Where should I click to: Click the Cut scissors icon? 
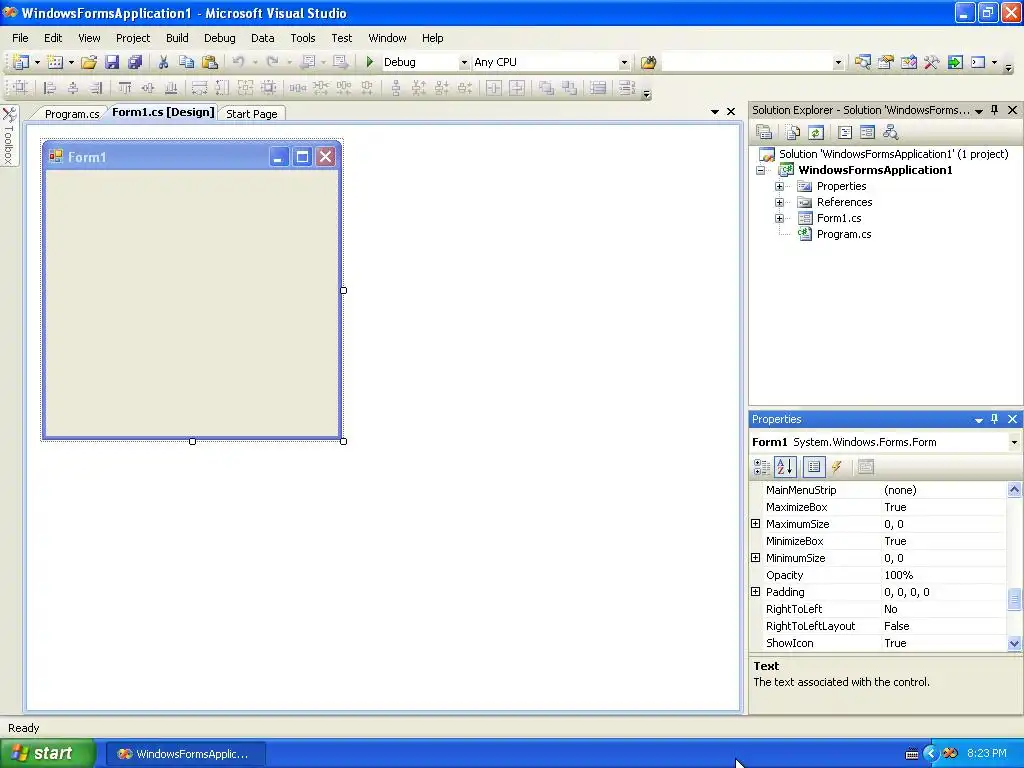(163, 62)
